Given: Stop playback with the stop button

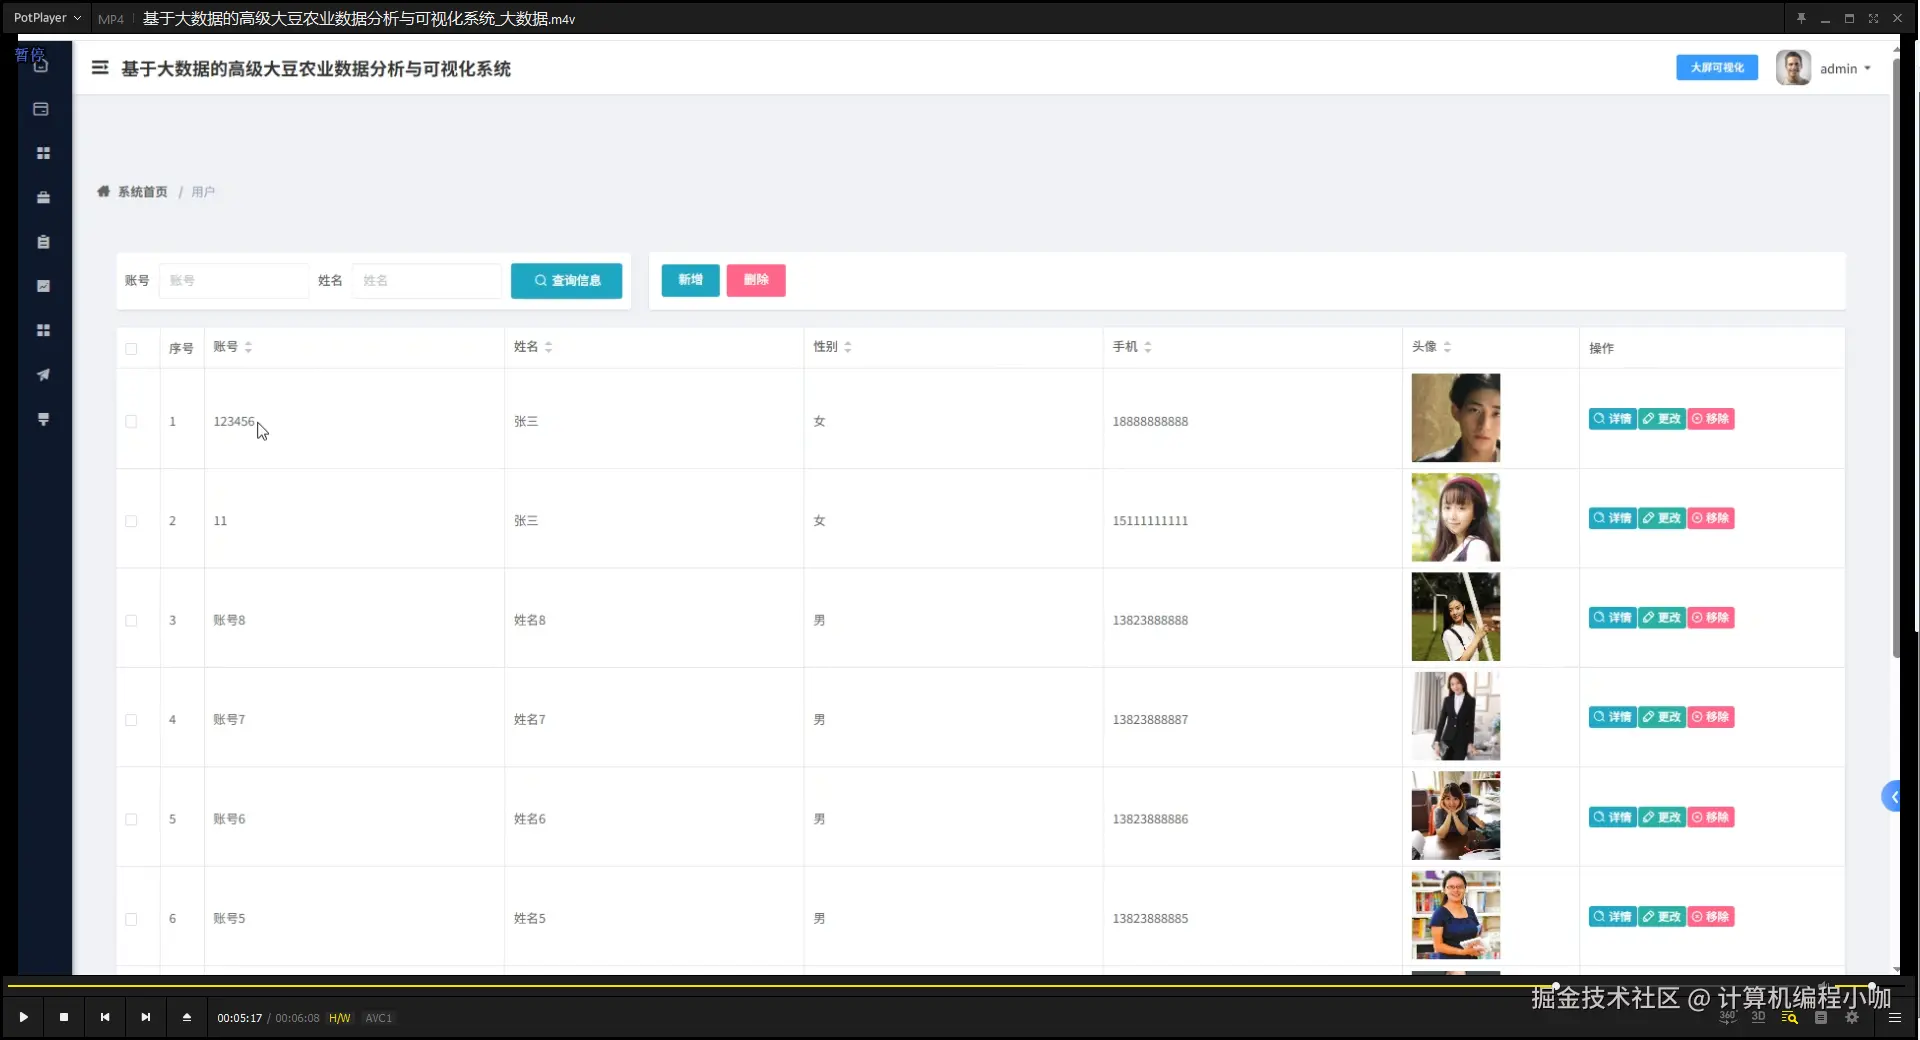Looking at the screenshot, I should [x=64, y=1017].
